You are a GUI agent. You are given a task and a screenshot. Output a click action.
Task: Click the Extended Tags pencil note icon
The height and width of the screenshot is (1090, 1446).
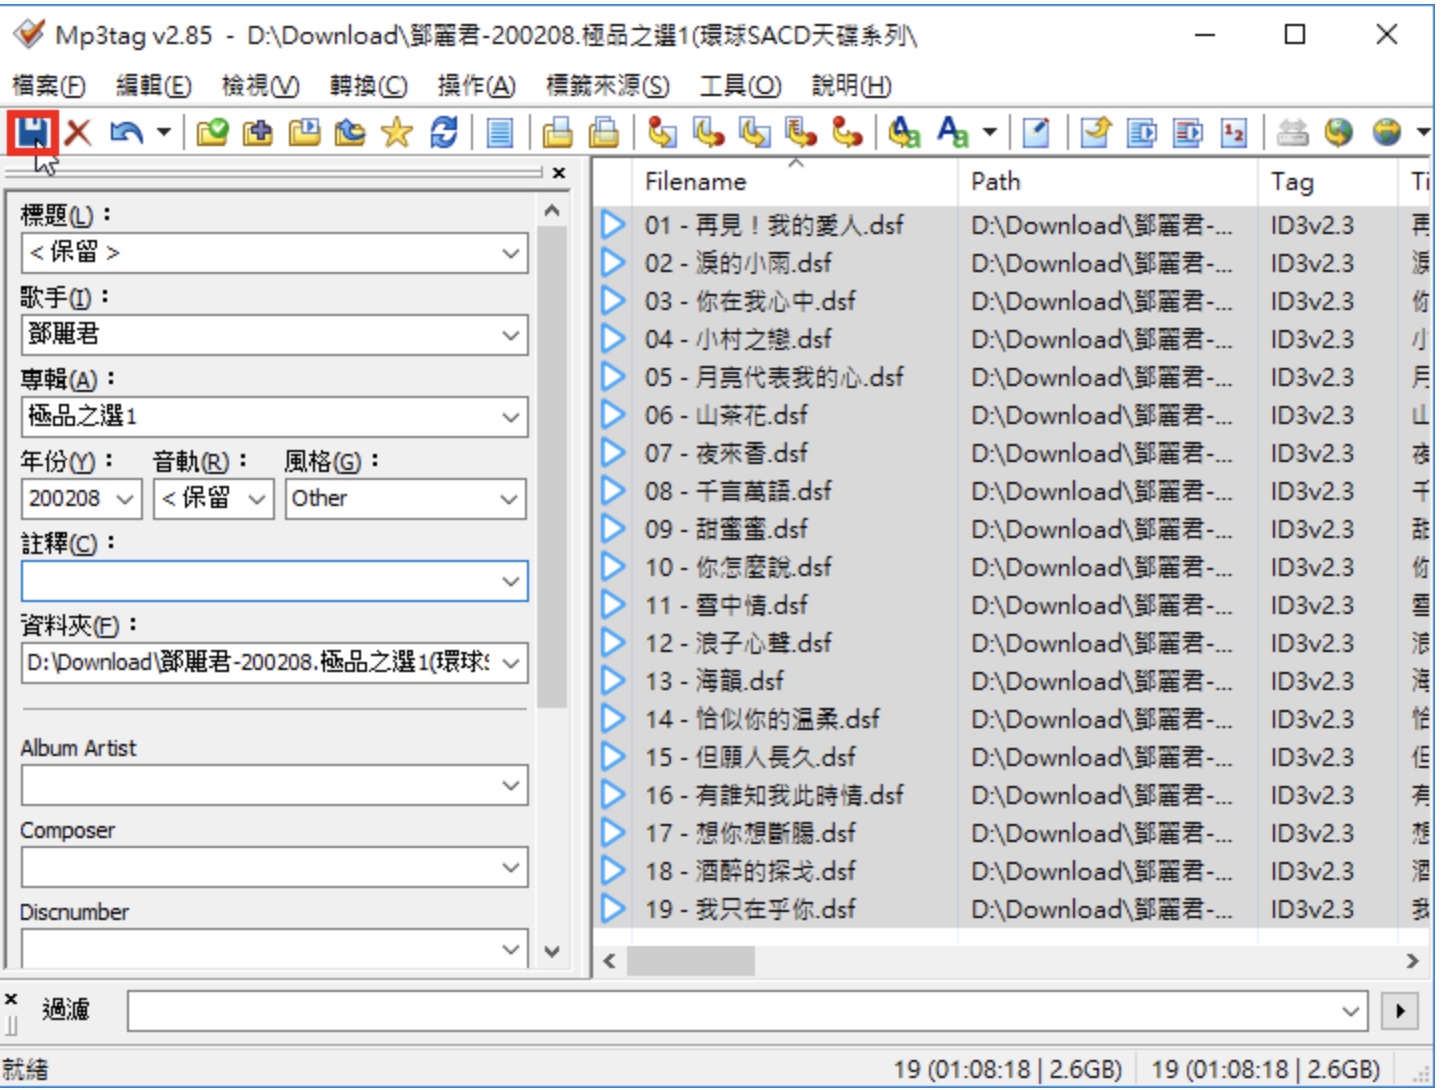click(x=1036, y=132)
